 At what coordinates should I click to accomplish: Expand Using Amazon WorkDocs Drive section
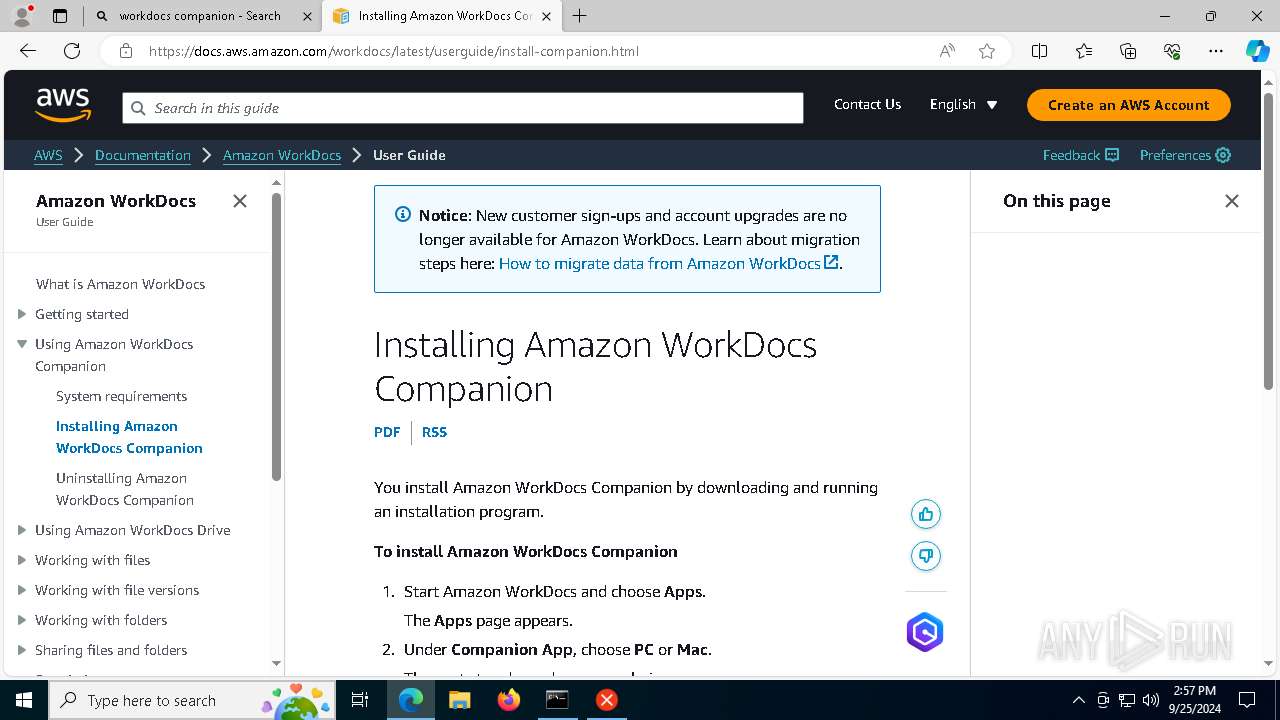point(22,530)
